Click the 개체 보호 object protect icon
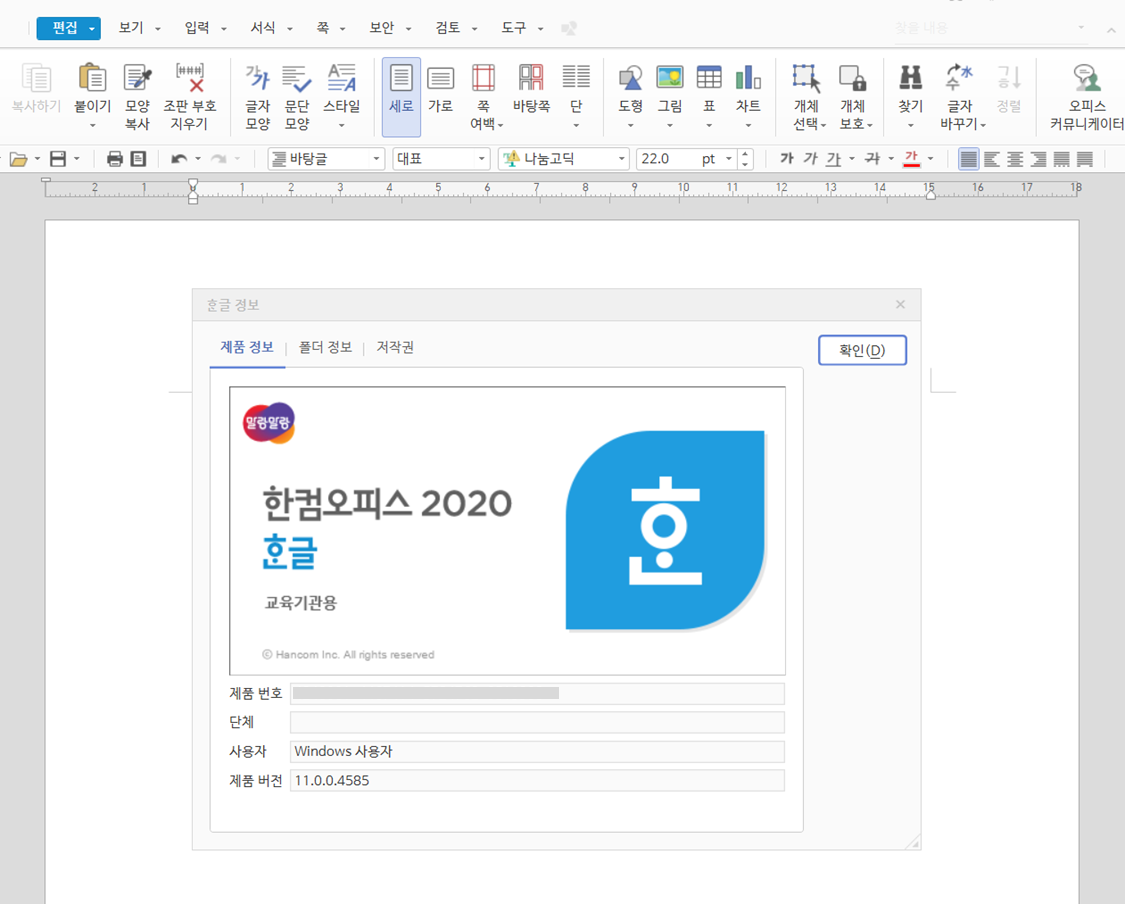This screenshot has height=904, width=1125. (852, 77)
